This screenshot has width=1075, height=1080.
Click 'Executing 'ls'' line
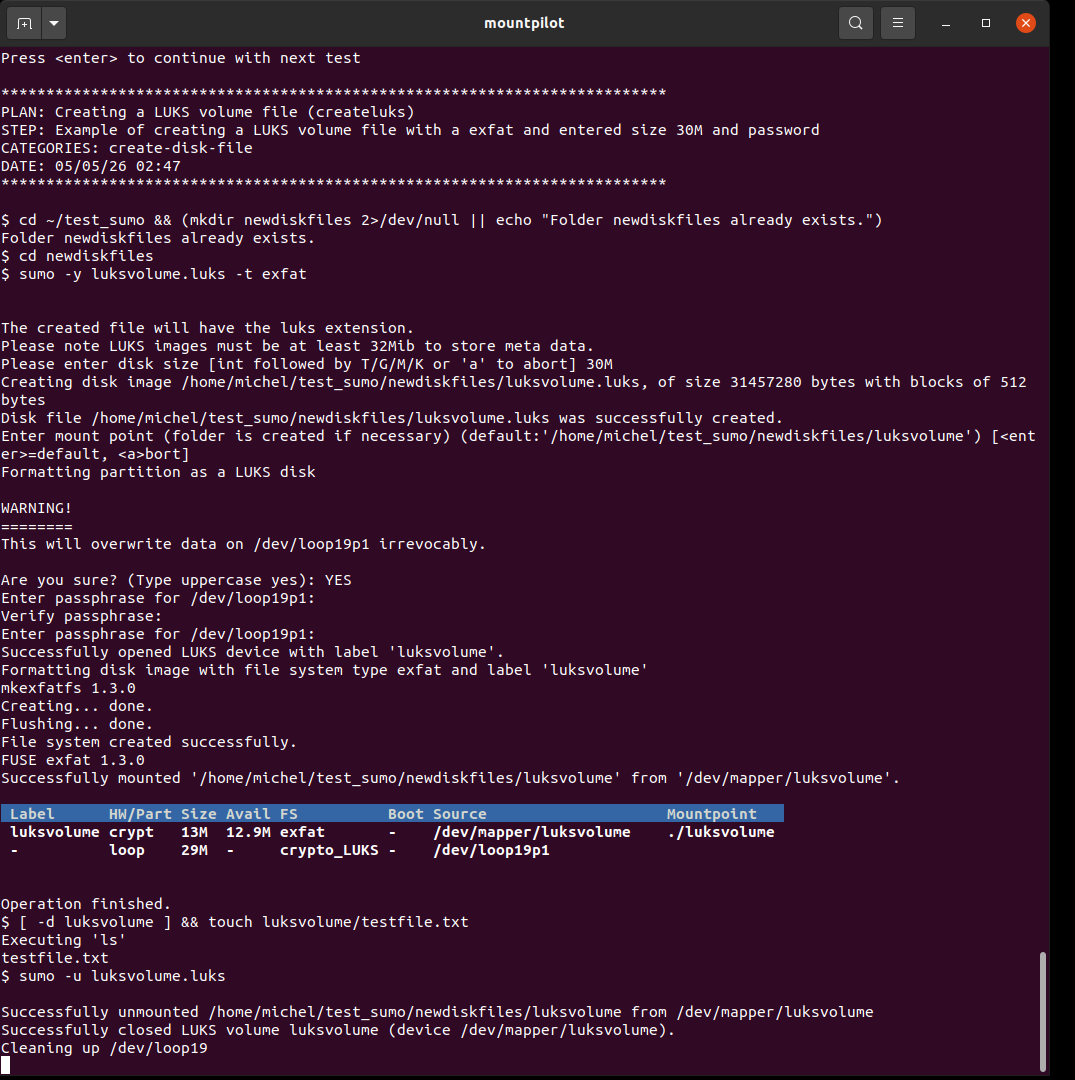63,940
